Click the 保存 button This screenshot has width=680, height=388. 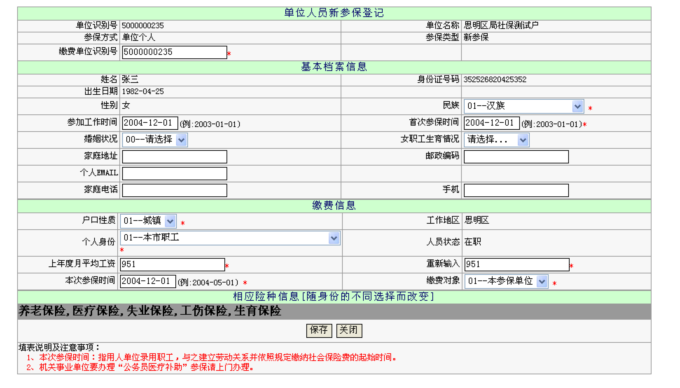[319, 330]
